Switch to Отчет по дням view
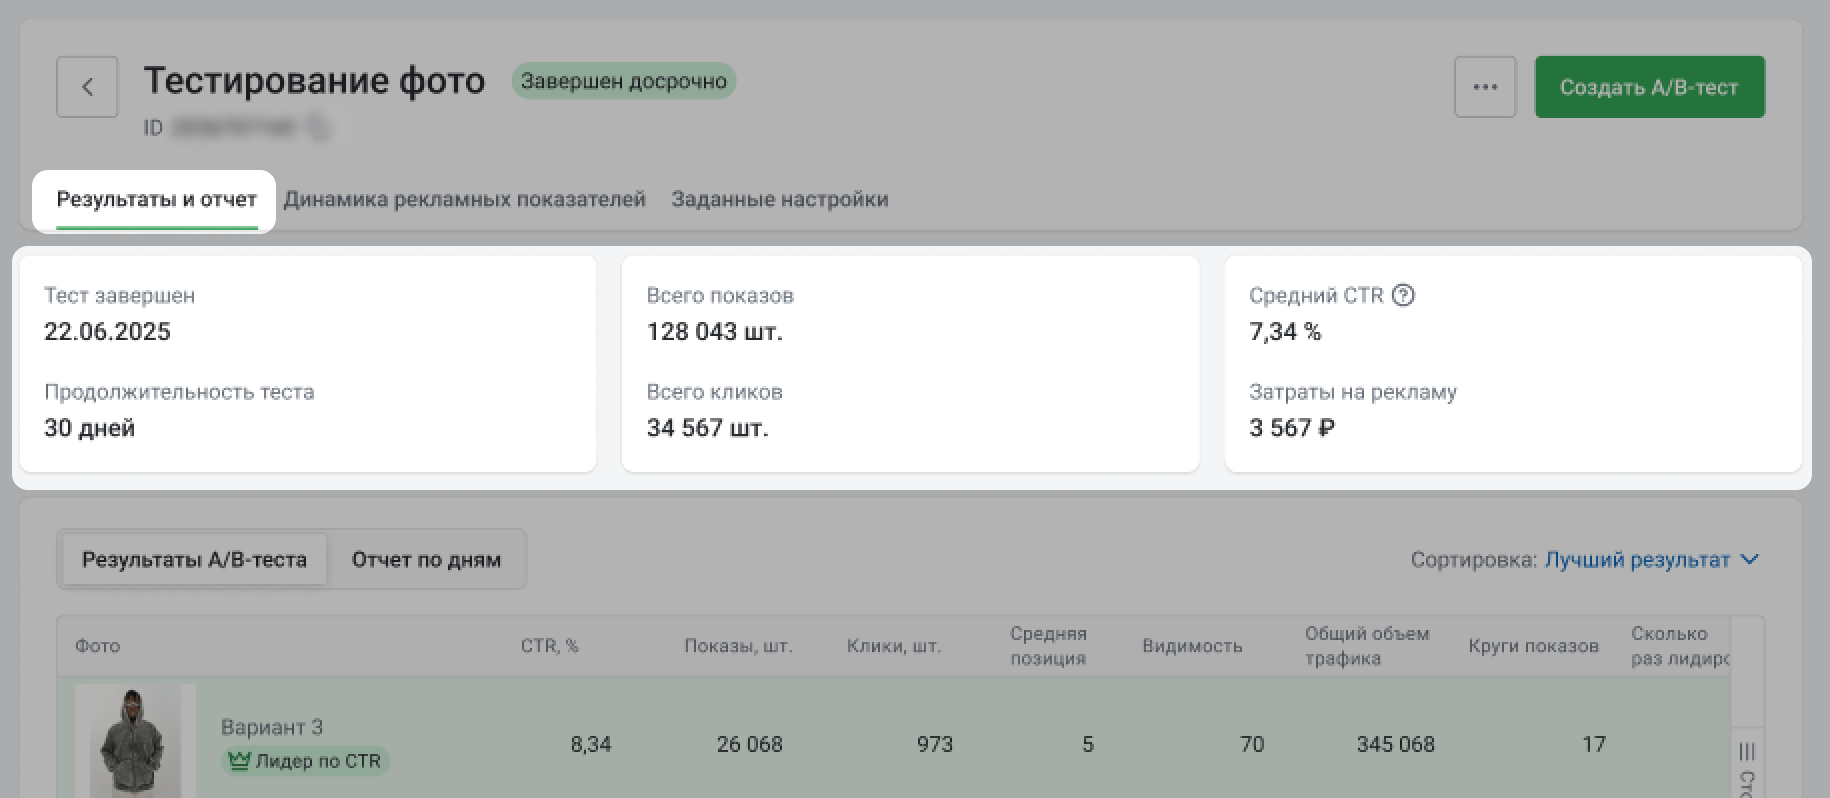This screenshot has width=1830, height=798. coord(426,560)
